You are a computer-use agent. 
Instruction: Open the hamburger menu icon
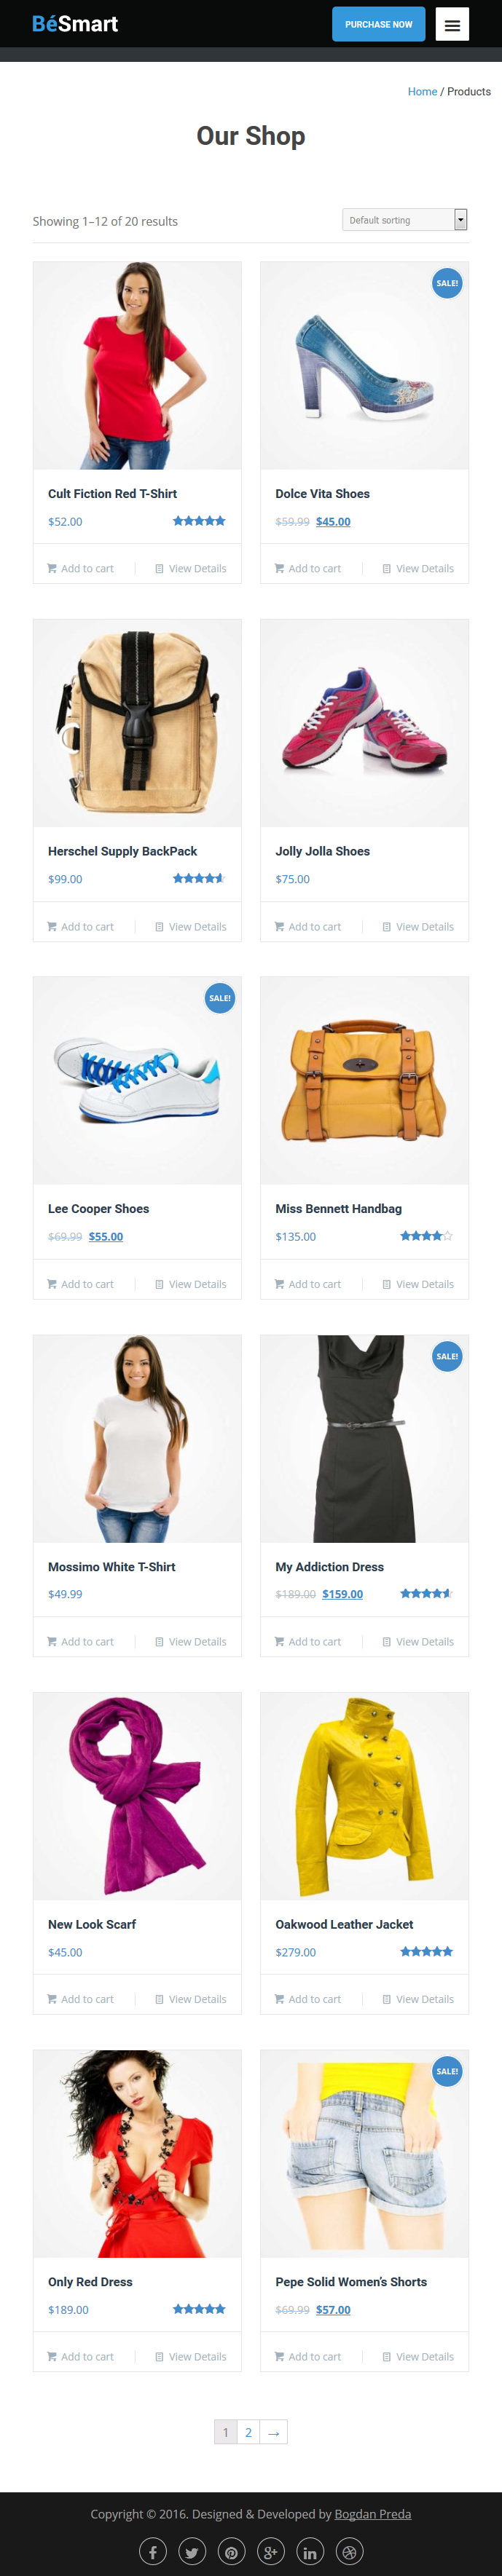pyautogui.click(x=452, y=24)
